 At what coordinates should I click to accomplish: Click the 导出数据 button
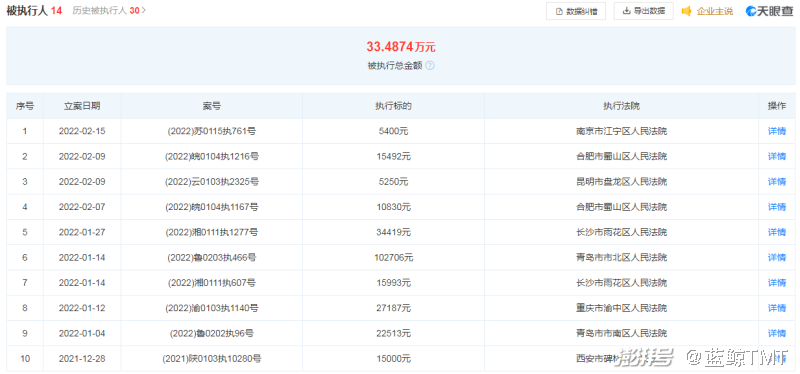[643, 11]
